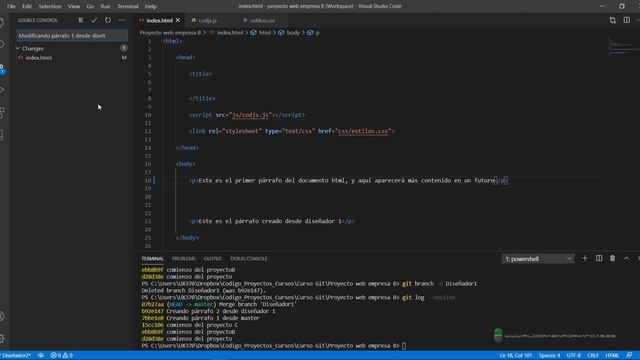Change file encoding via UTF-8
Image resolution: width=640 pixels, height=360 pixels.
pyautogui.click(x=573, y=356)
